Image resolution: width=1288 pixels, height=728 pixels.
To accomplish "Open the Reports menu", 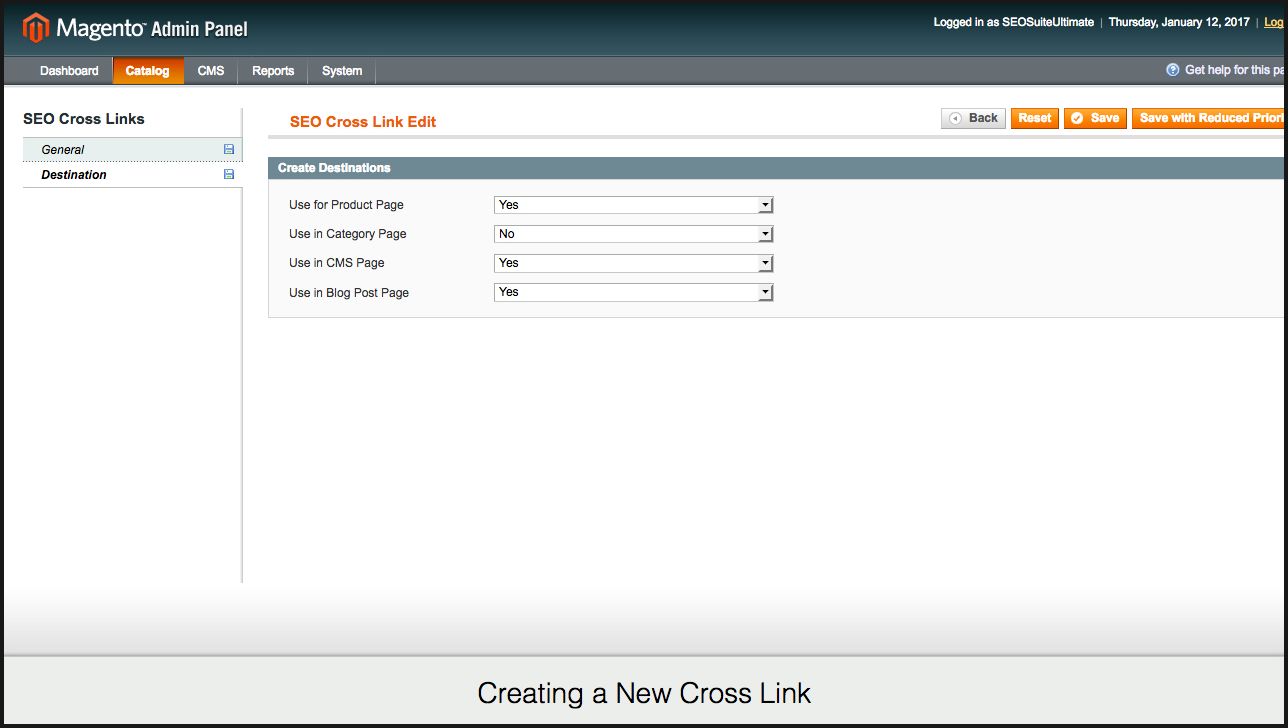I will coord(273,71).
